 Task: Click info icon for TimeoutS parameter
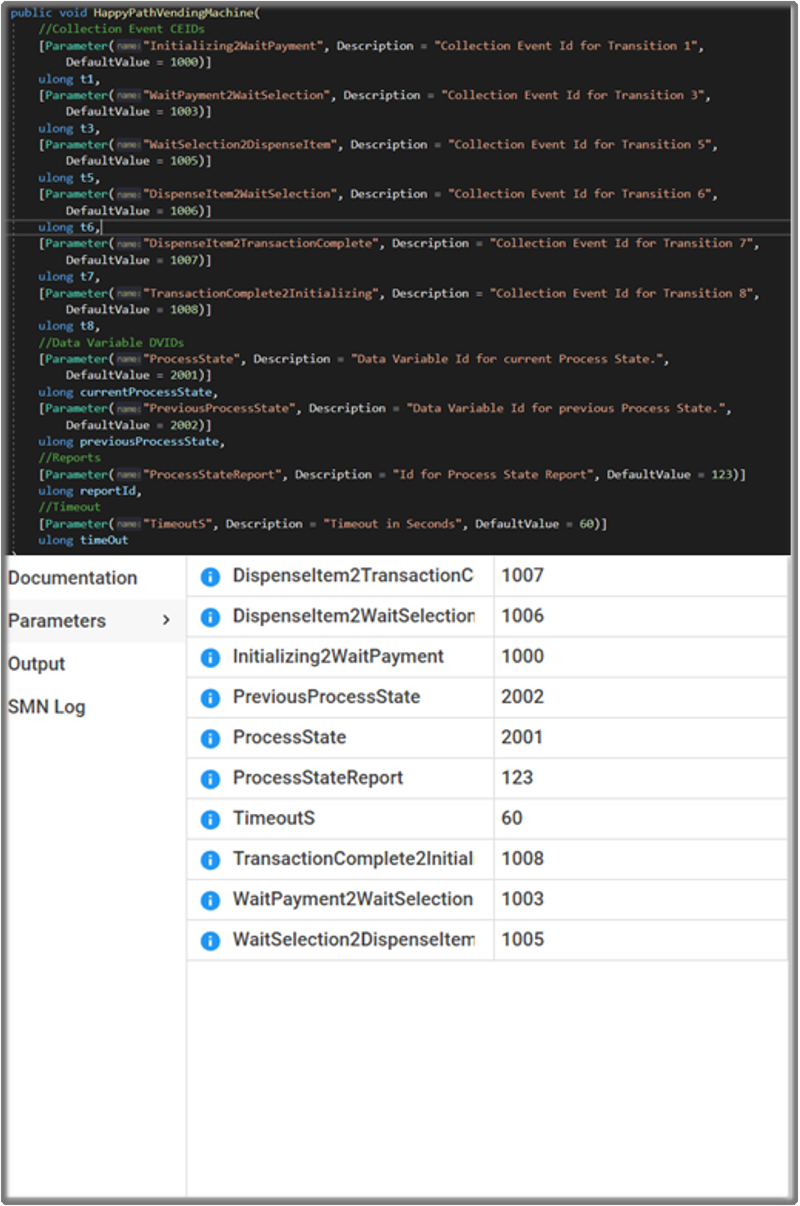coord(210,819)
